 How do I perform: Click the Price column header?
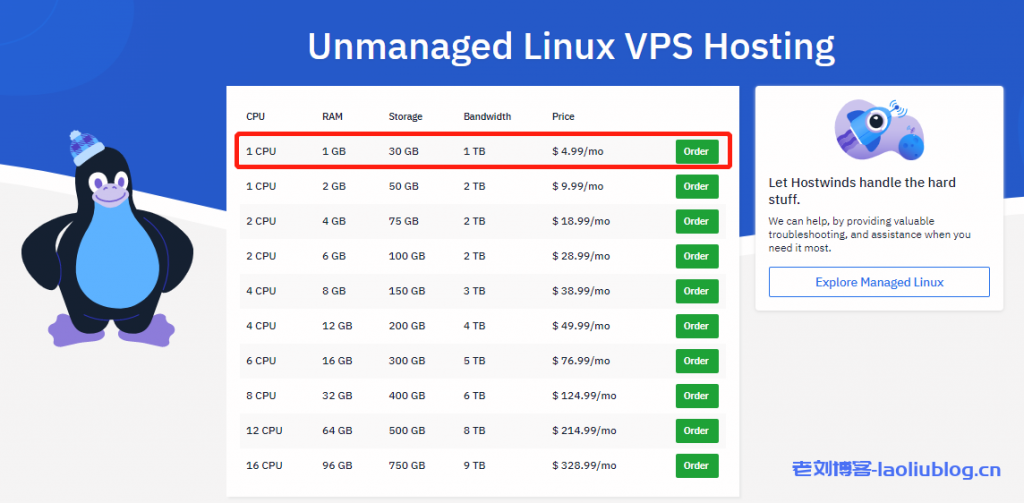point(563,117)
